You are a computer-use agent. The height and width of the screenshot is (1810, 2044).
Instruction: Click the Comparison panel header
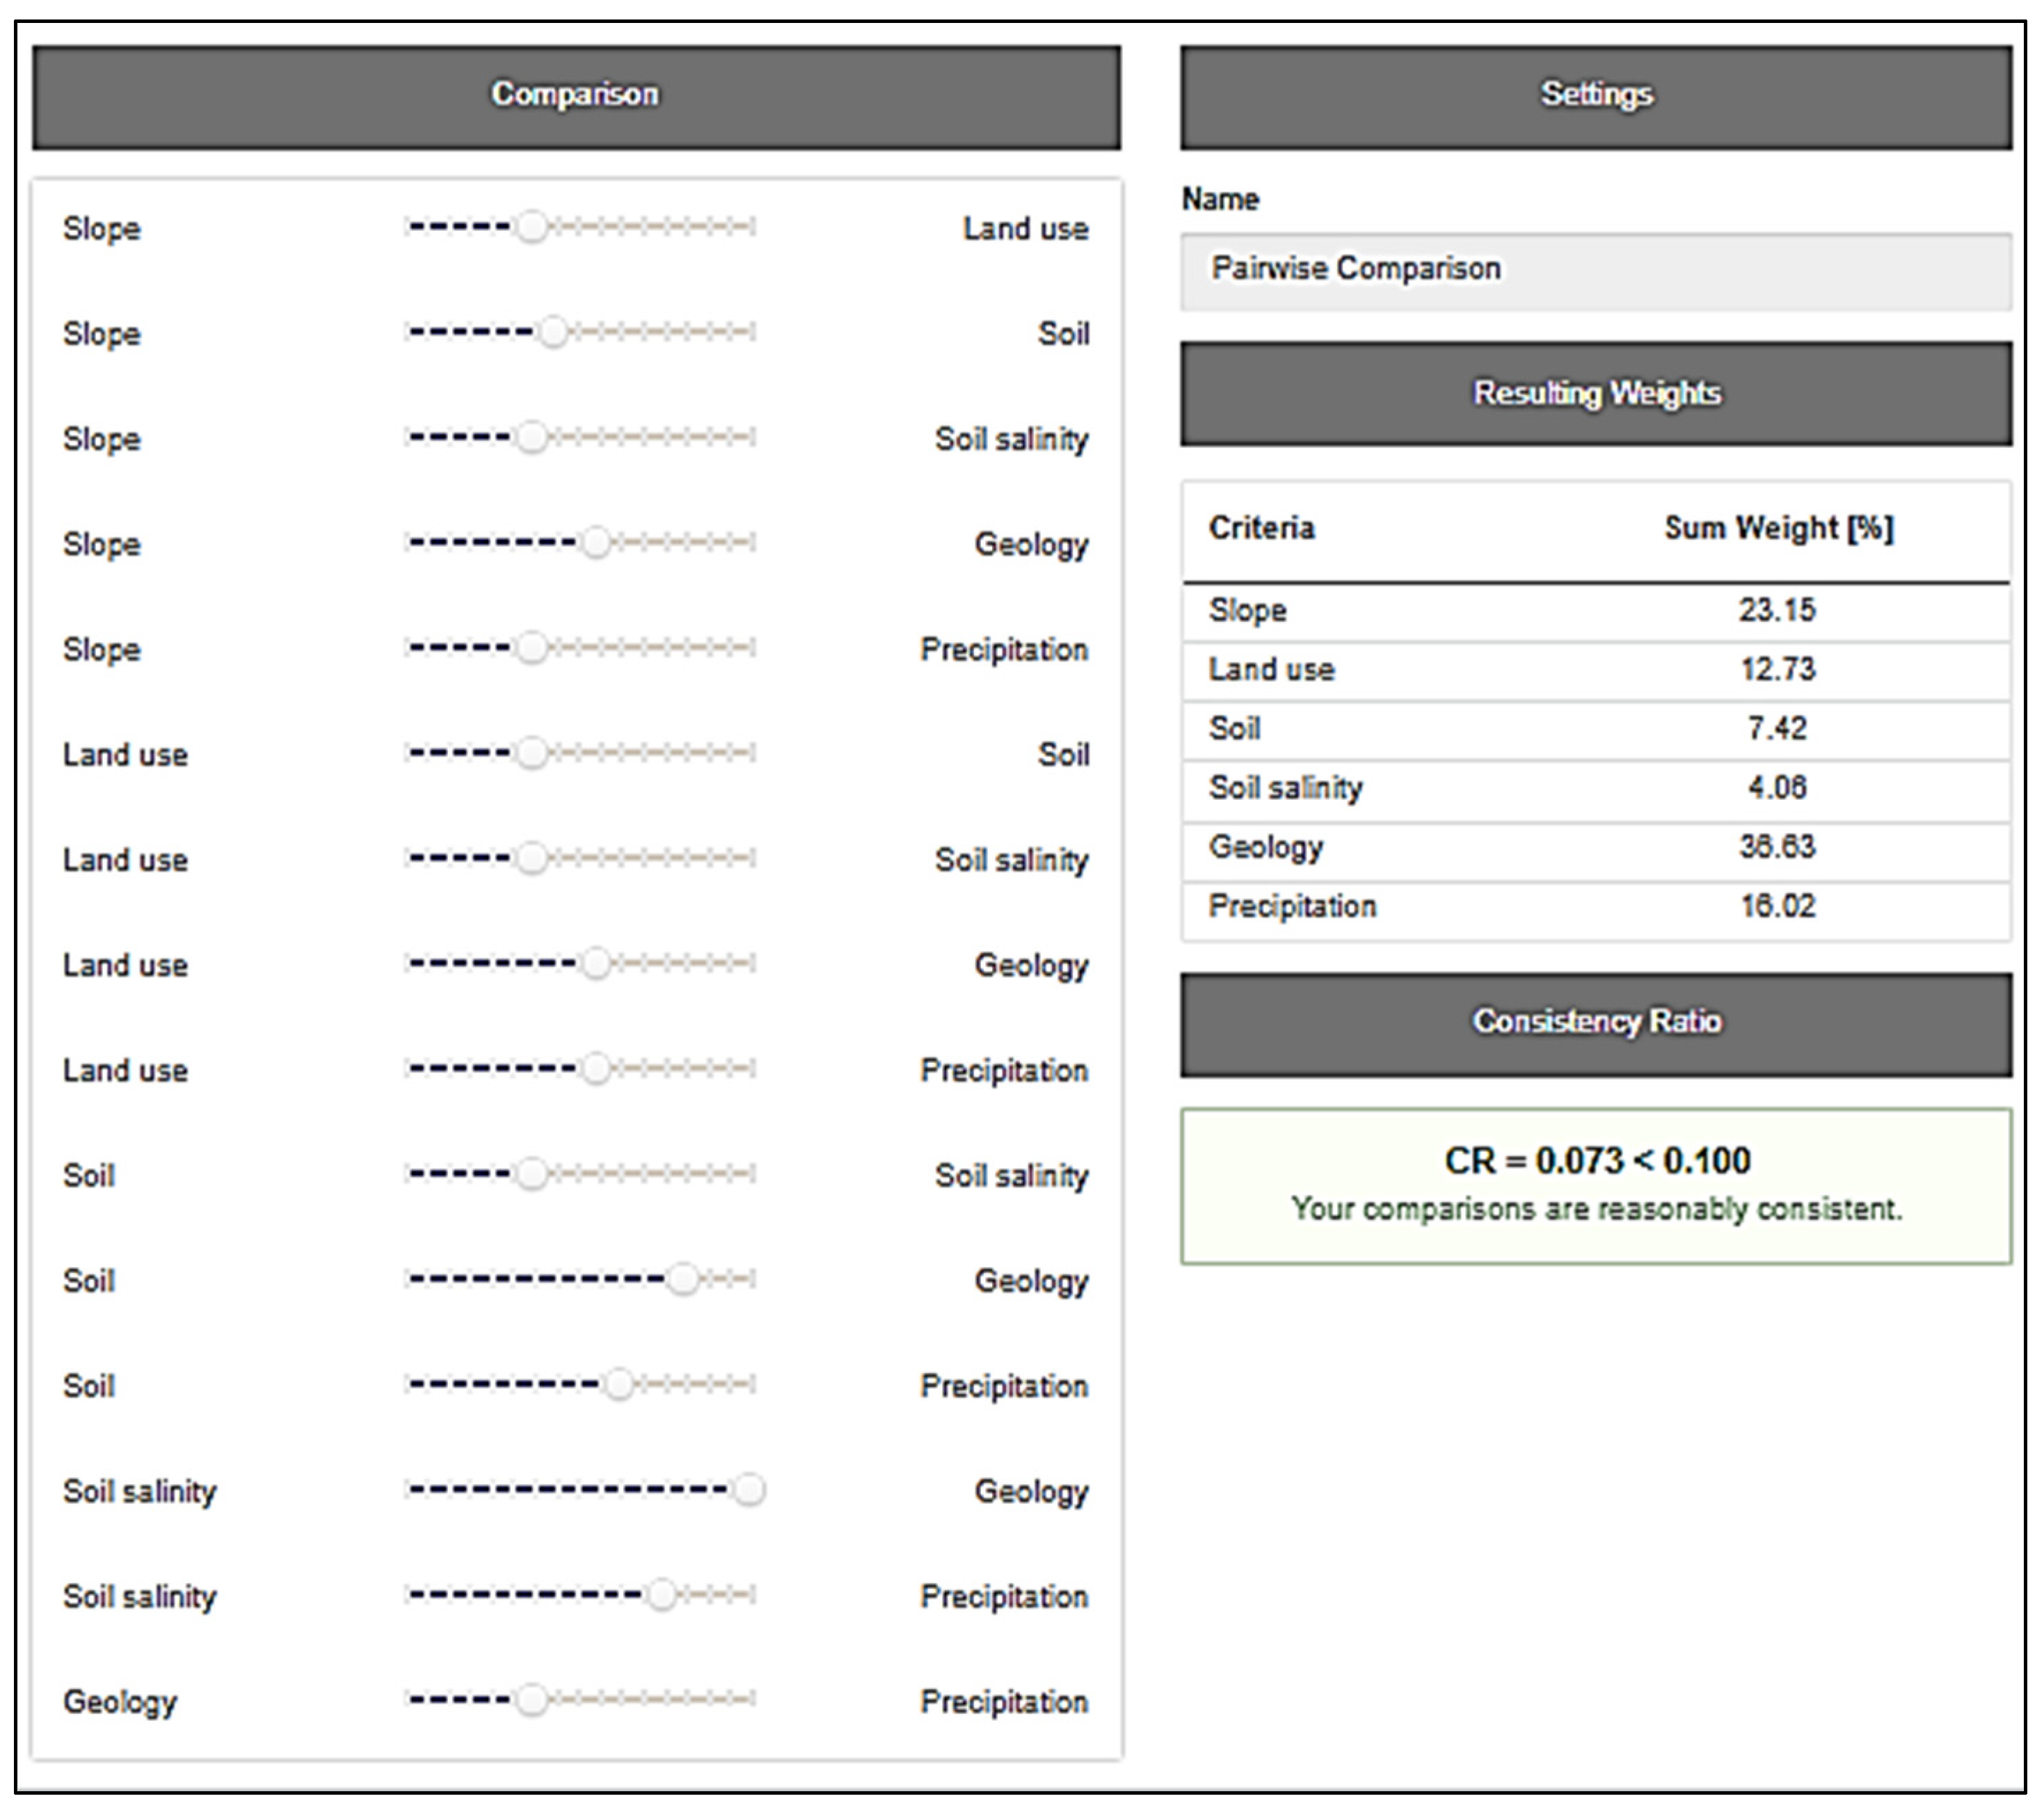coord(576,97)
